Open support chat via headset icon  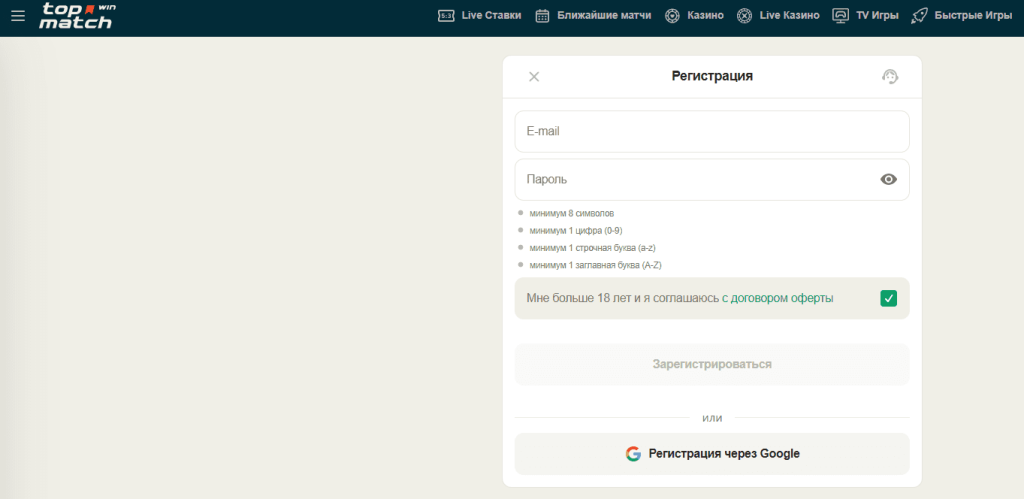[890, 77]
